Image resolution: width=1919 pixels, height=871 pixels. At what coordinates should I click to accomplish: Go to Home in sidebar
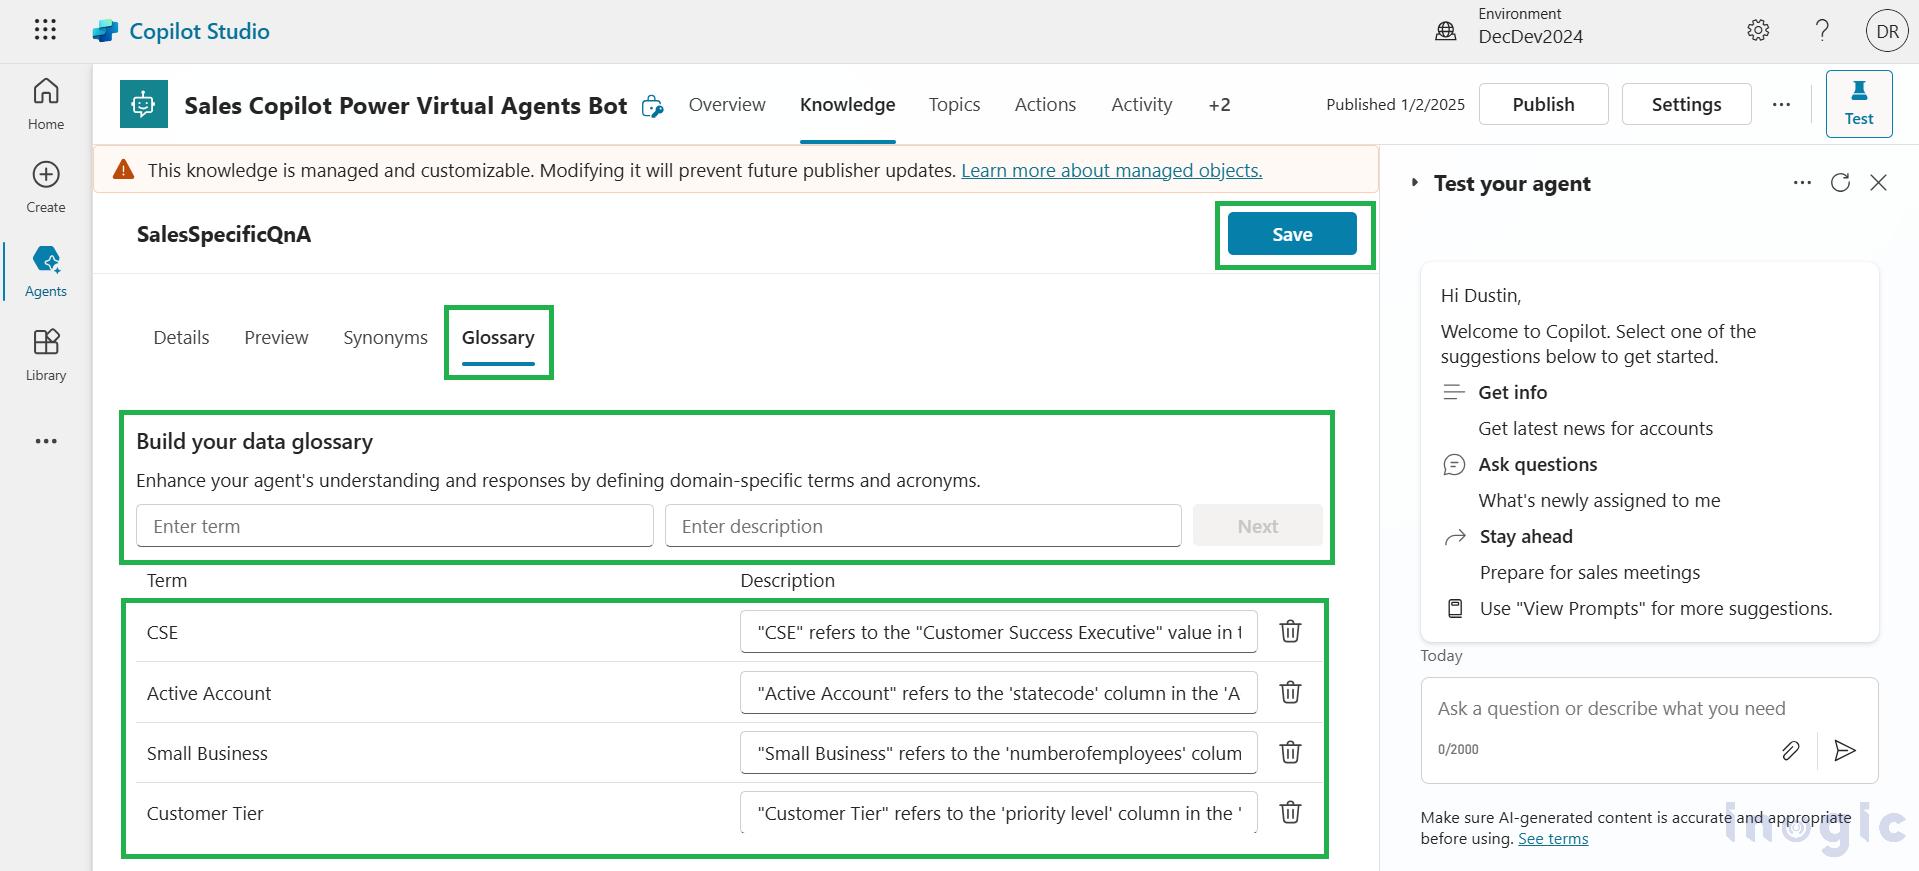(x=46, y=103)
